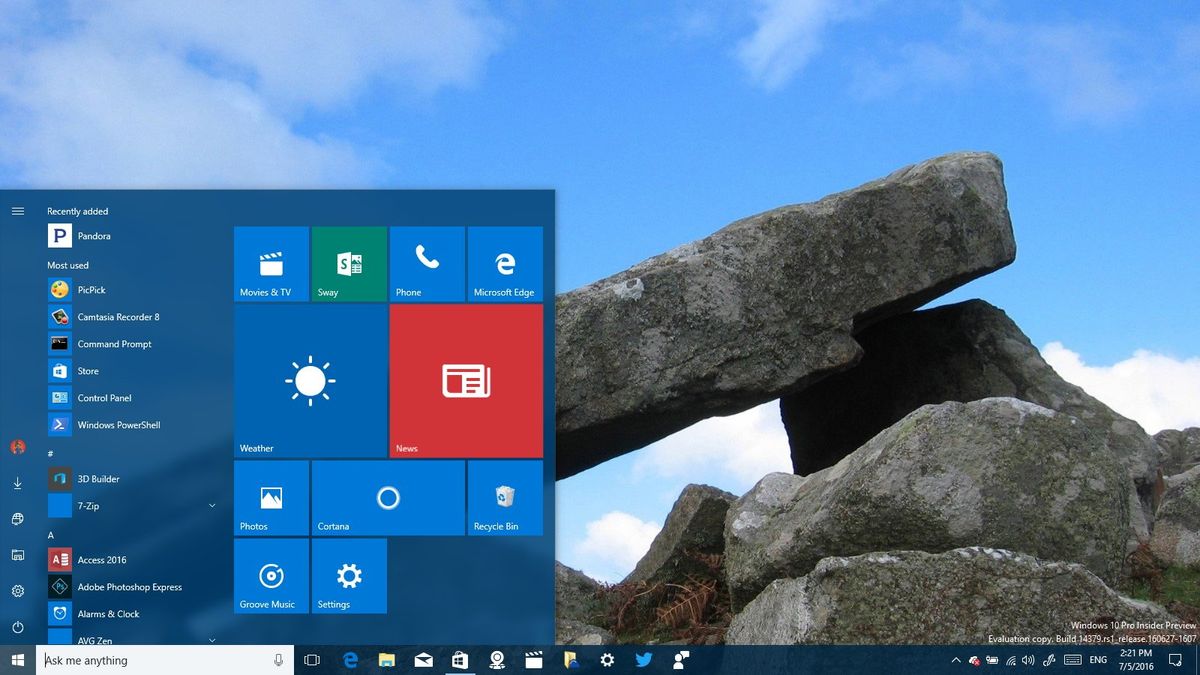
Task: Launch Windows PowerShell from Most used
Action: coord(120,424)
